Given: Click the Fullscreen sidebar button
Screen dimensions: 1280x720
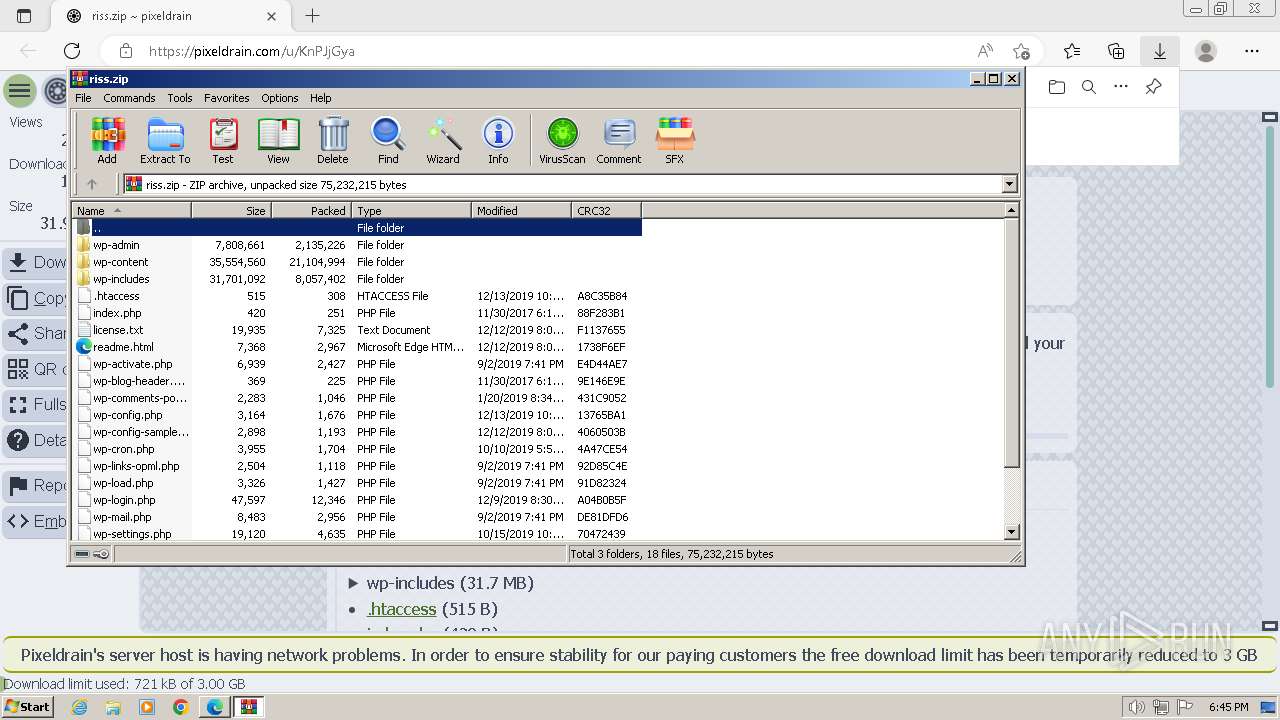Looking at the screenshot, I should coord(35,404).
